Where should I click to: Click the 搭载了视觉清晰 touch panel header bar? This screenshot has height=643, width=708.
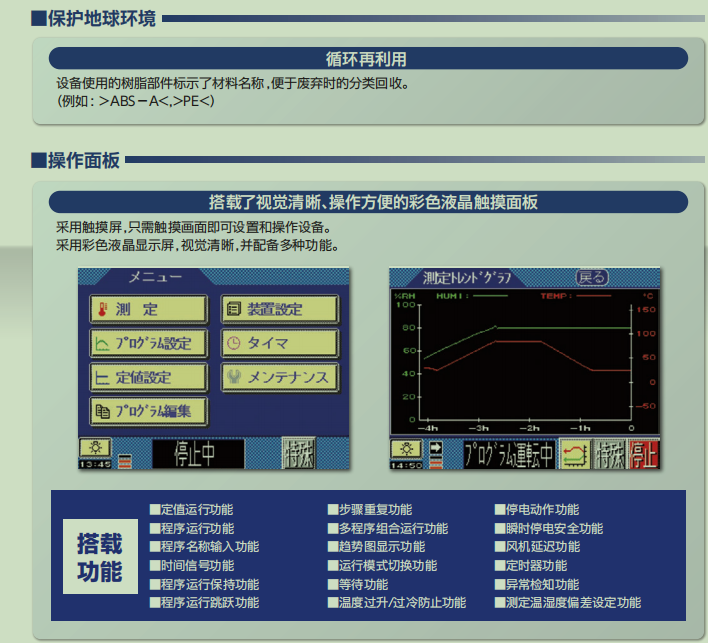368,202
